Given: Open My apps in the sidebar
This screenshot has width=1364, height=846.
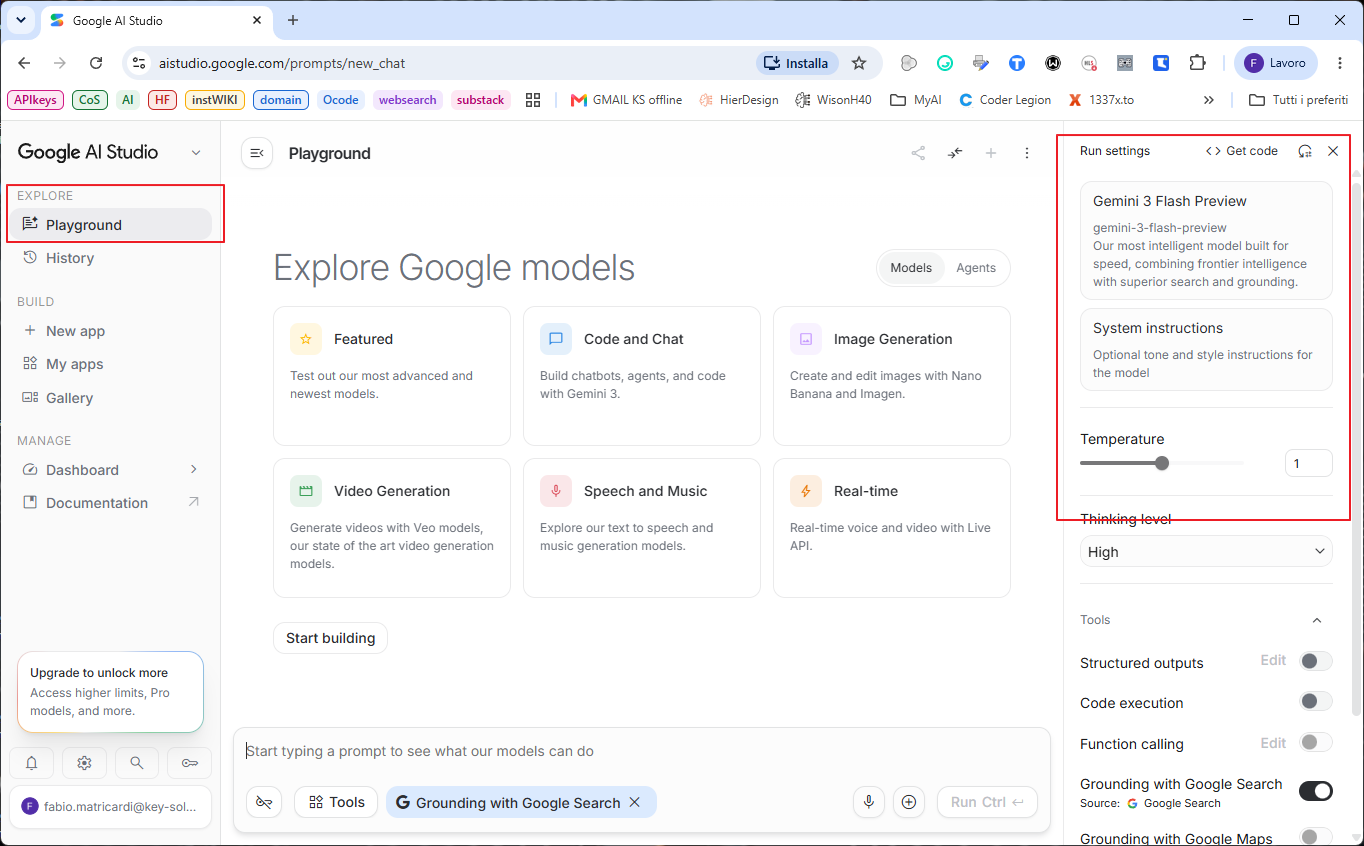Looking at the screenshot, I should tap(110, 364).
